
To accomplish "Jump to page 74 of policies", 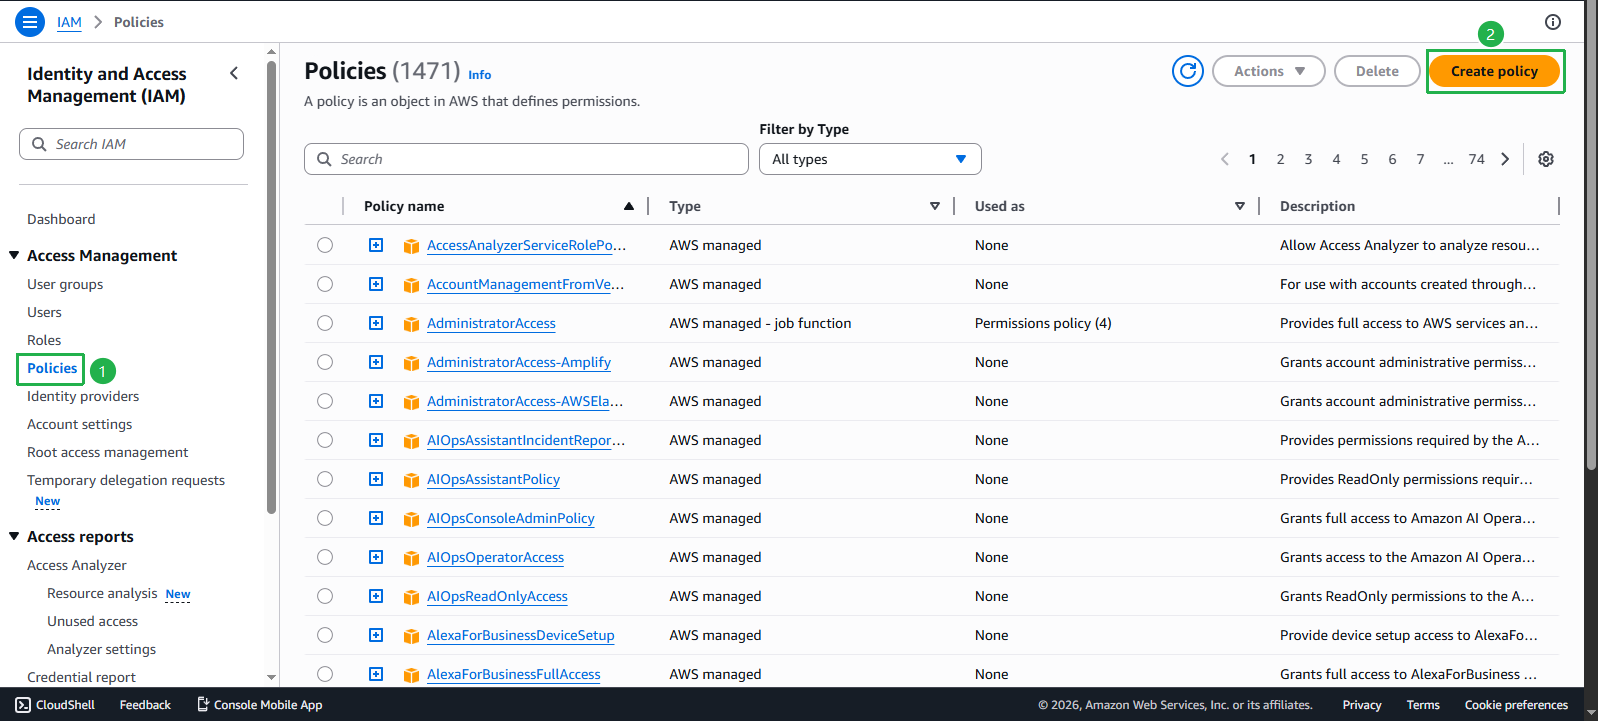I will tap(1476, 159).
